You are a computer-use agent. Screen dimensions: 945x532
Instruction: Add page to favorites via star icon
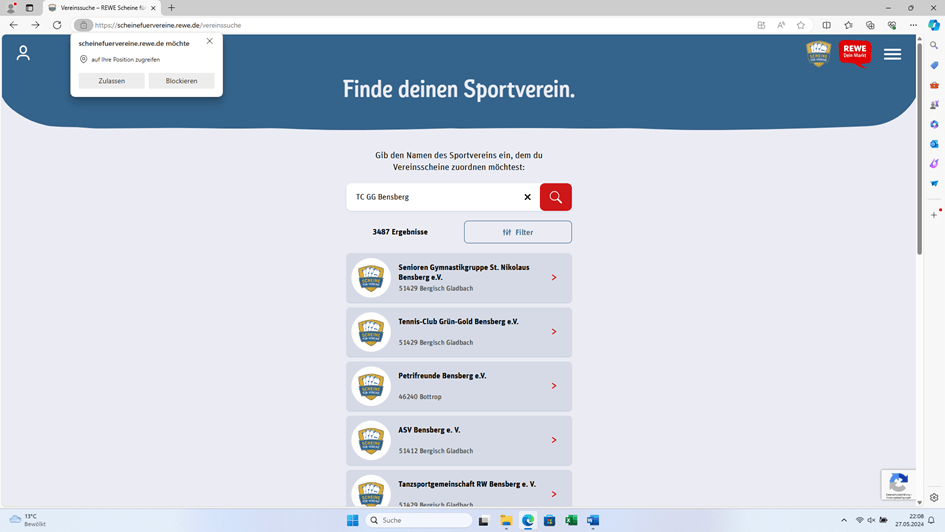coord(800,25)
